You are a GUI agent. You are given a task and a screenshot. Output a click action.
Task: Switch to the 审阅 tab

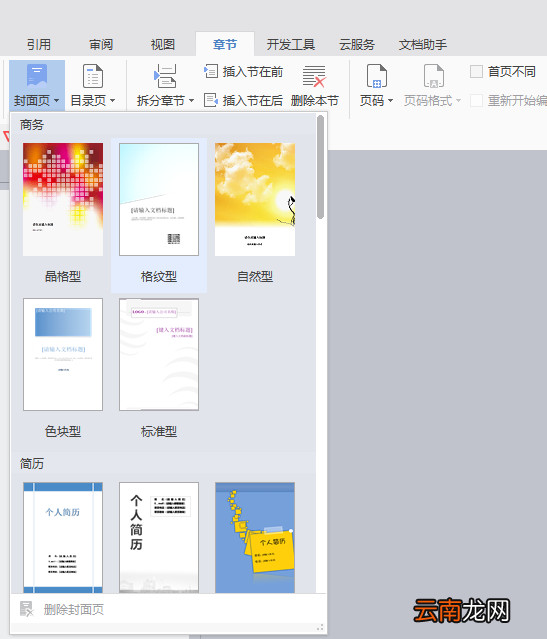[101, 44]
